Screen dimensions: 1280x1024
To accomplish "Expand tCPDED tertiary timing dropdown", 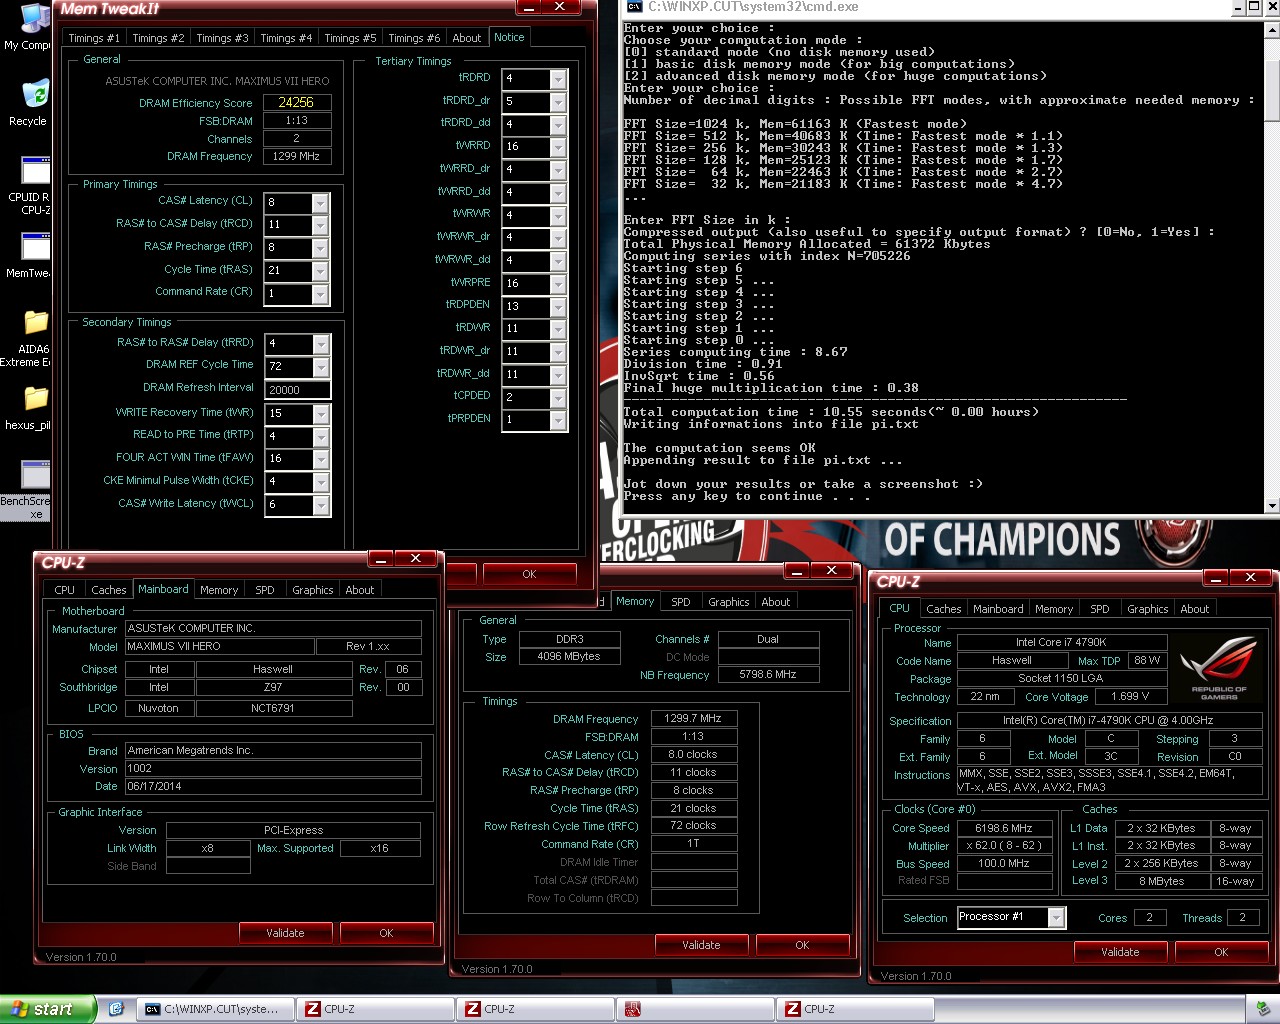I will [x=558, y=397].
